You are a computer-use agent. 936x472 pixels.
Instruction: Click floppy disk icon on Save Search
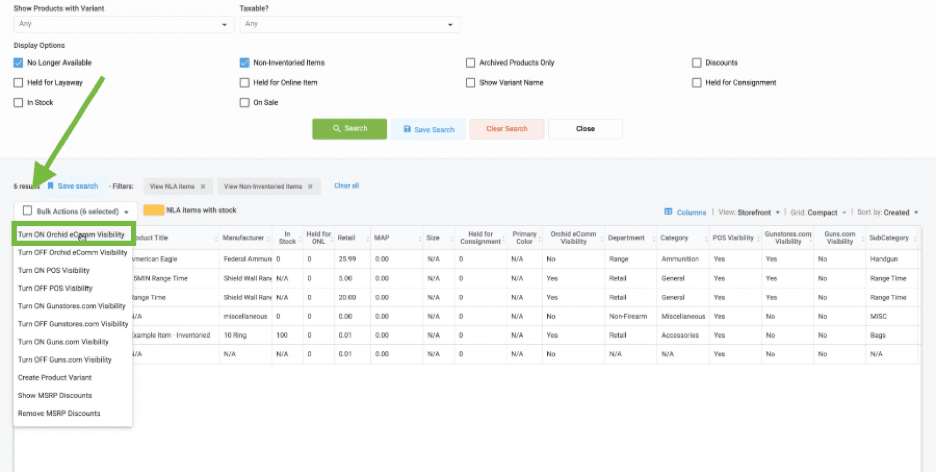407,129
